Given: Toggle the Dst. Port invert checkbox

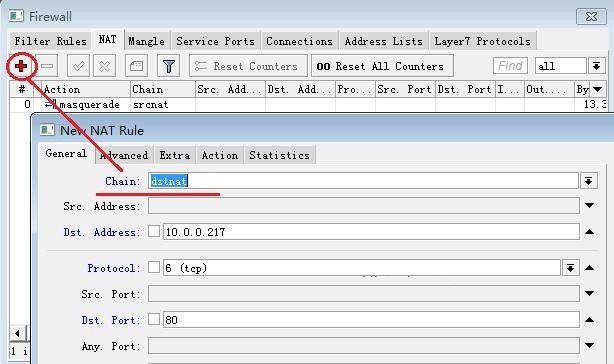Looking at the screenshot, I should (154, 319).
